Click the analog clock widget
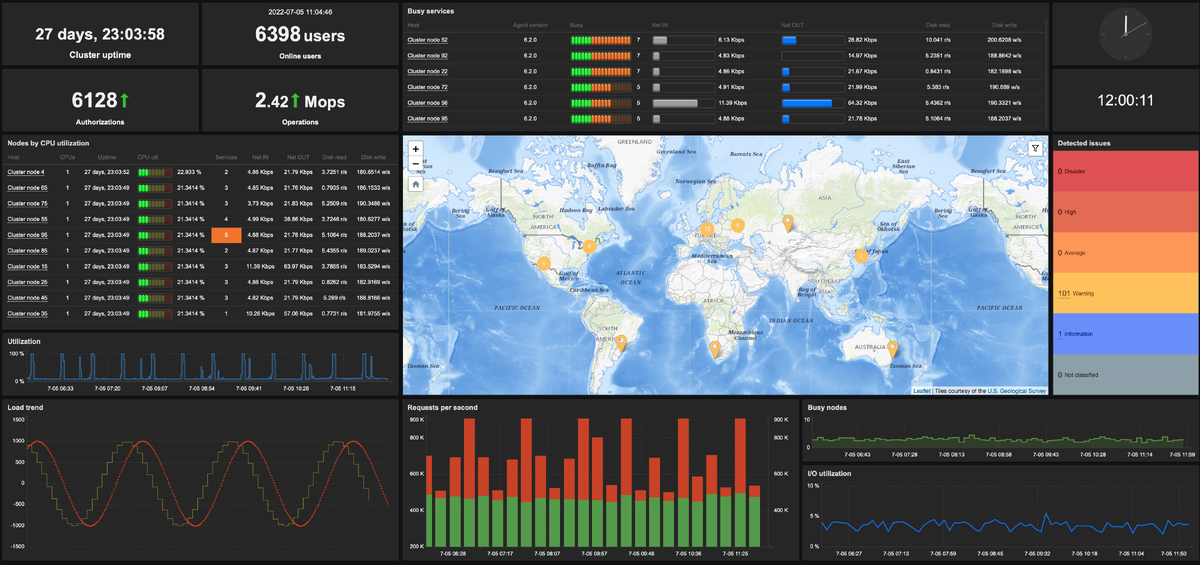Screen dimensions: 1200x565 tap(1125, 33)
